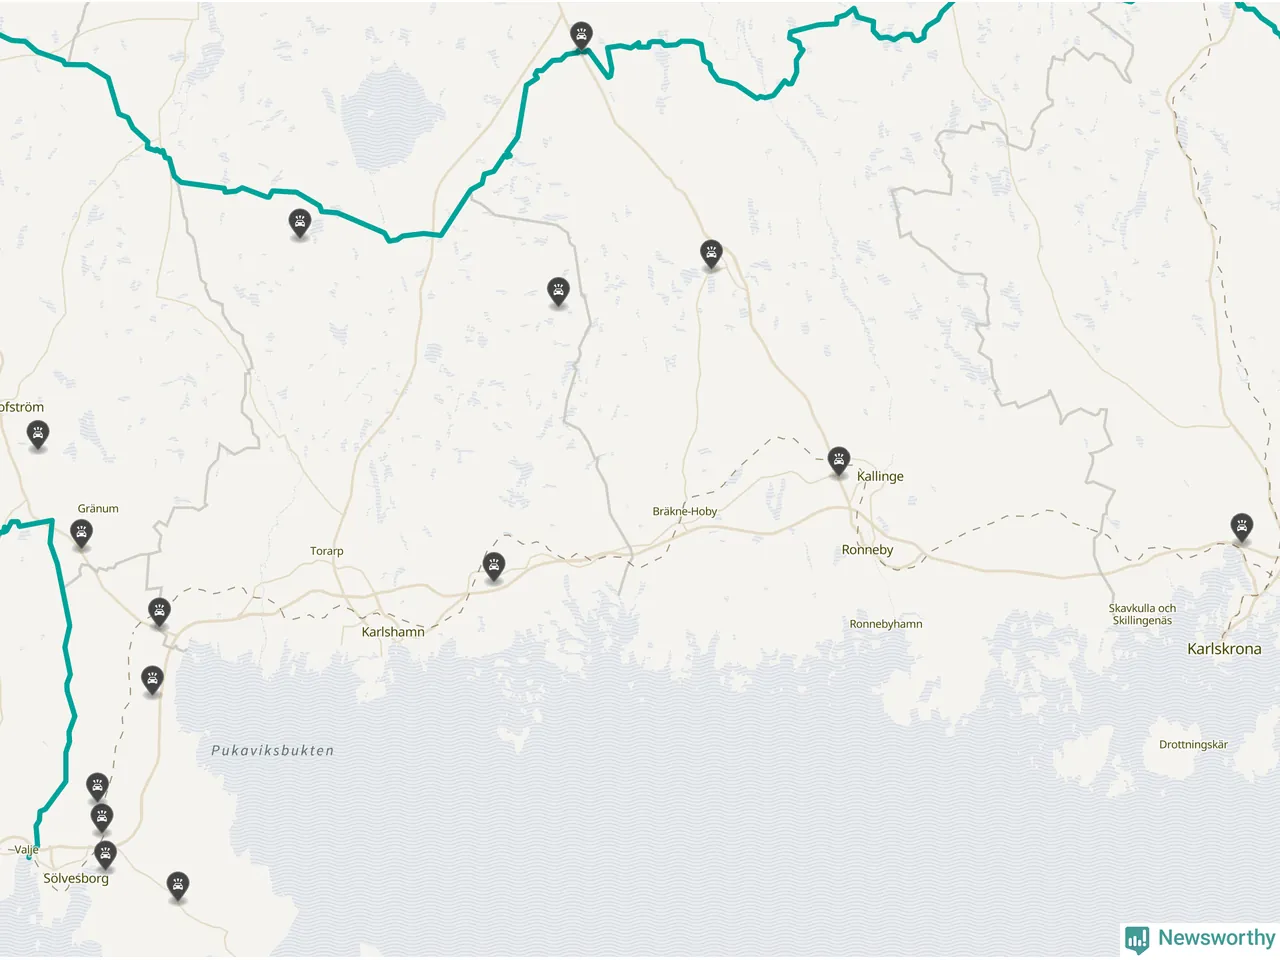Click the Karlskrona city label
Viewport: 1280px width, 960px height.
click(x=1224, y=649)
